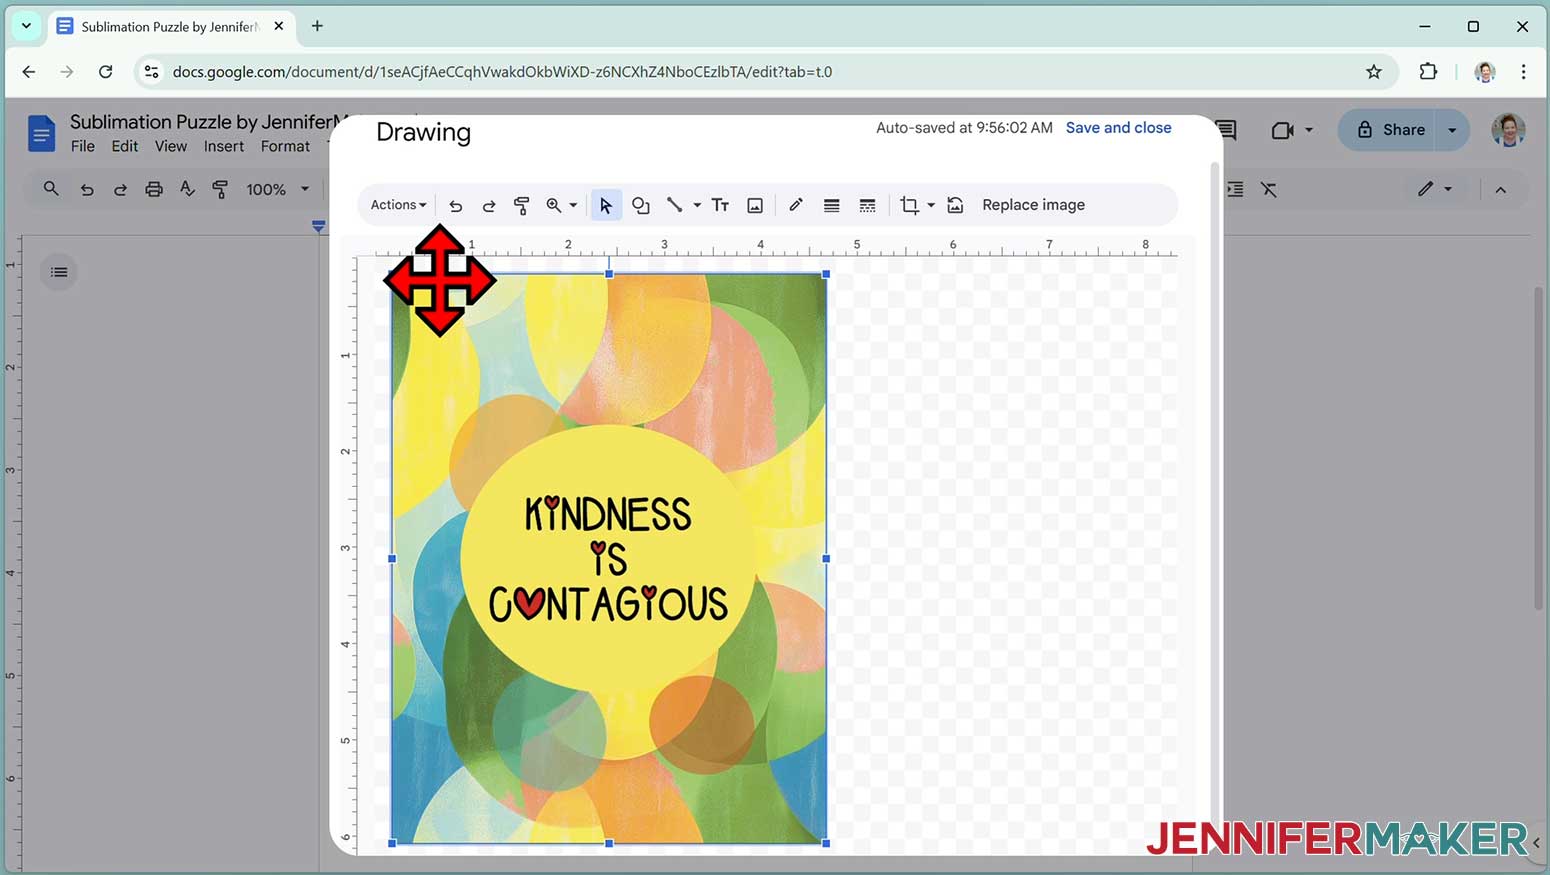The image size is (1550, 875).
Task: Open the tab search chevron
Action: (x=26, y=26)
